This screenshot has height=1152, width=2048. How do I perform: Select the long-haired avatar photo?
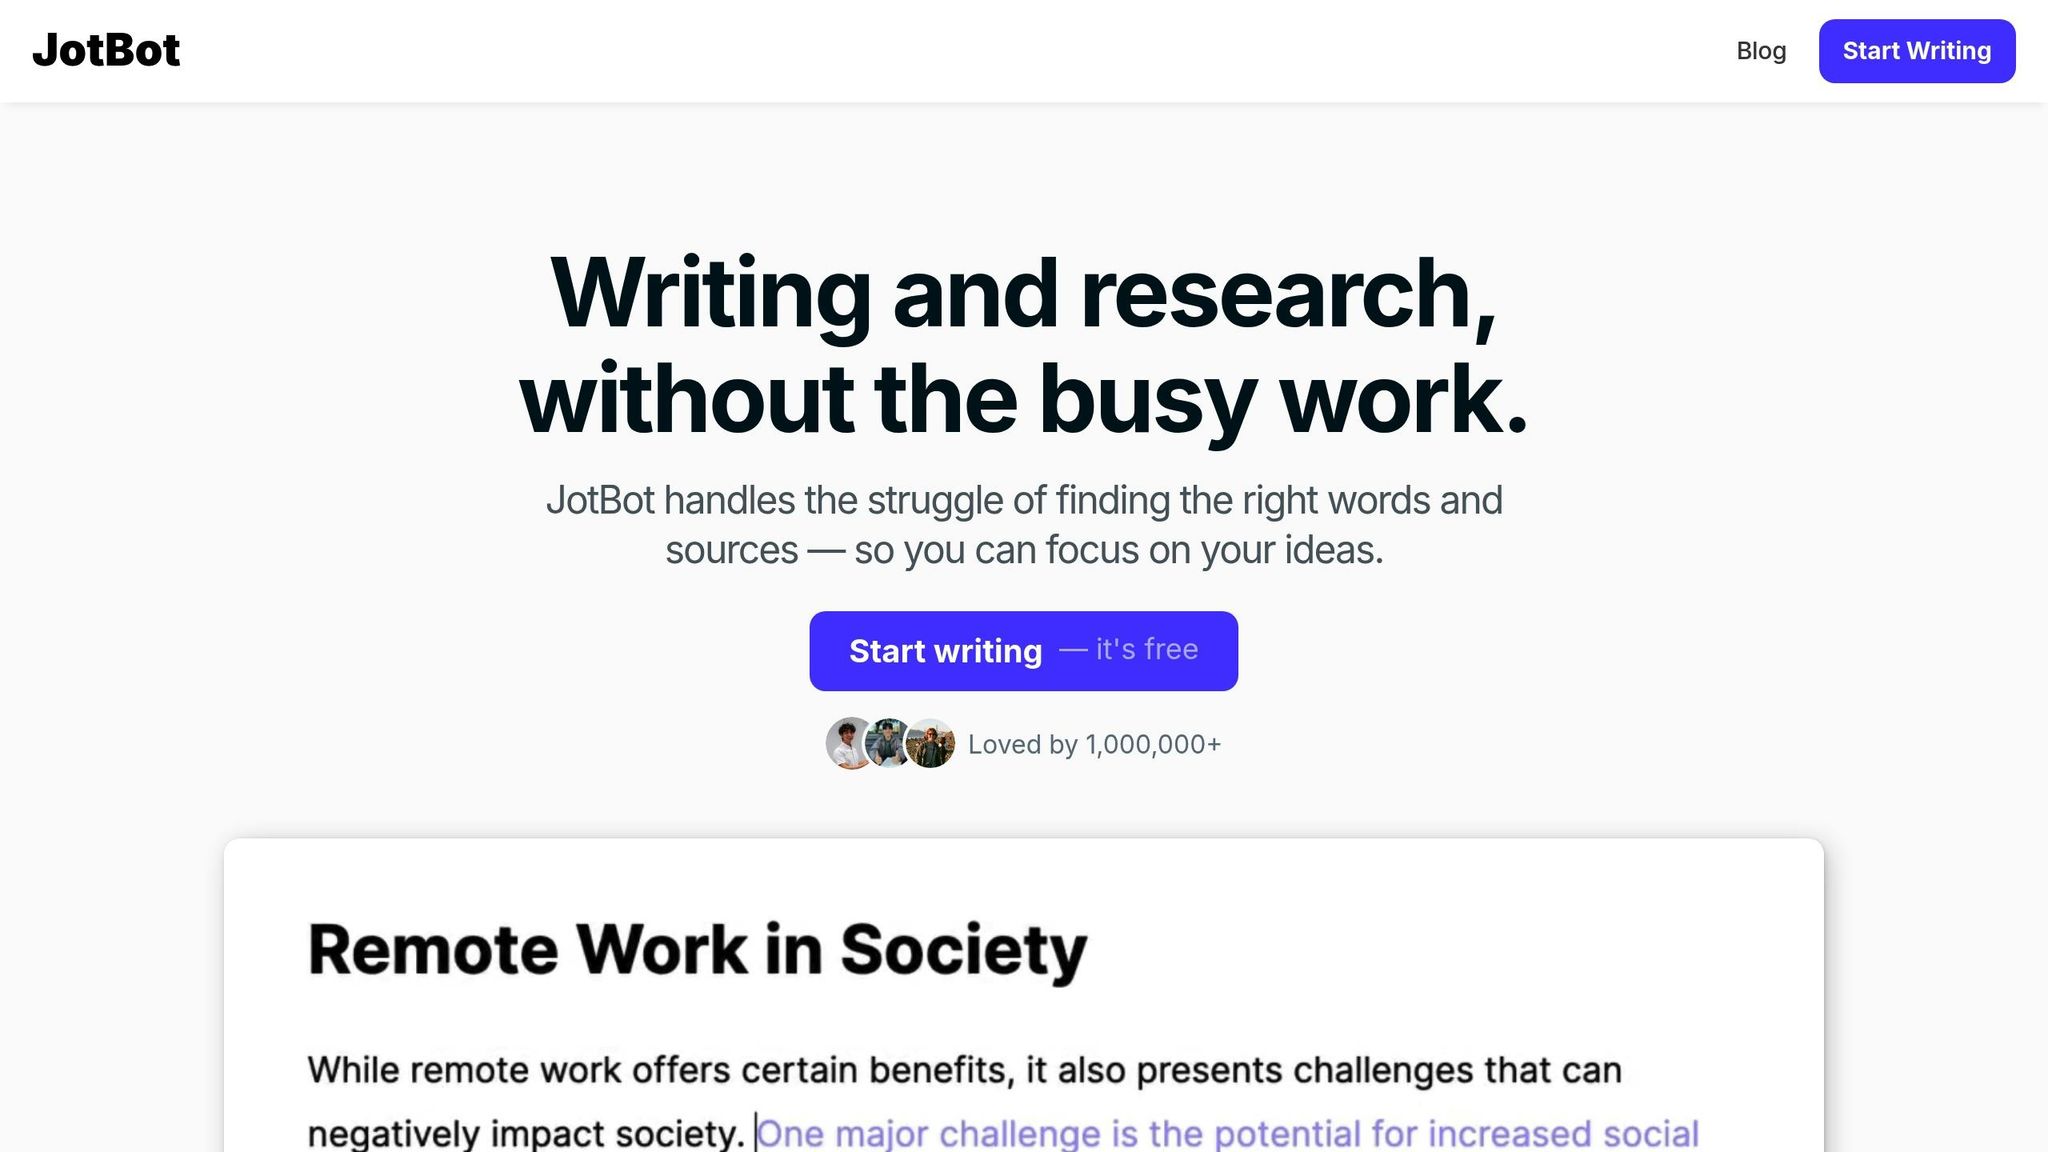point(932,744)
